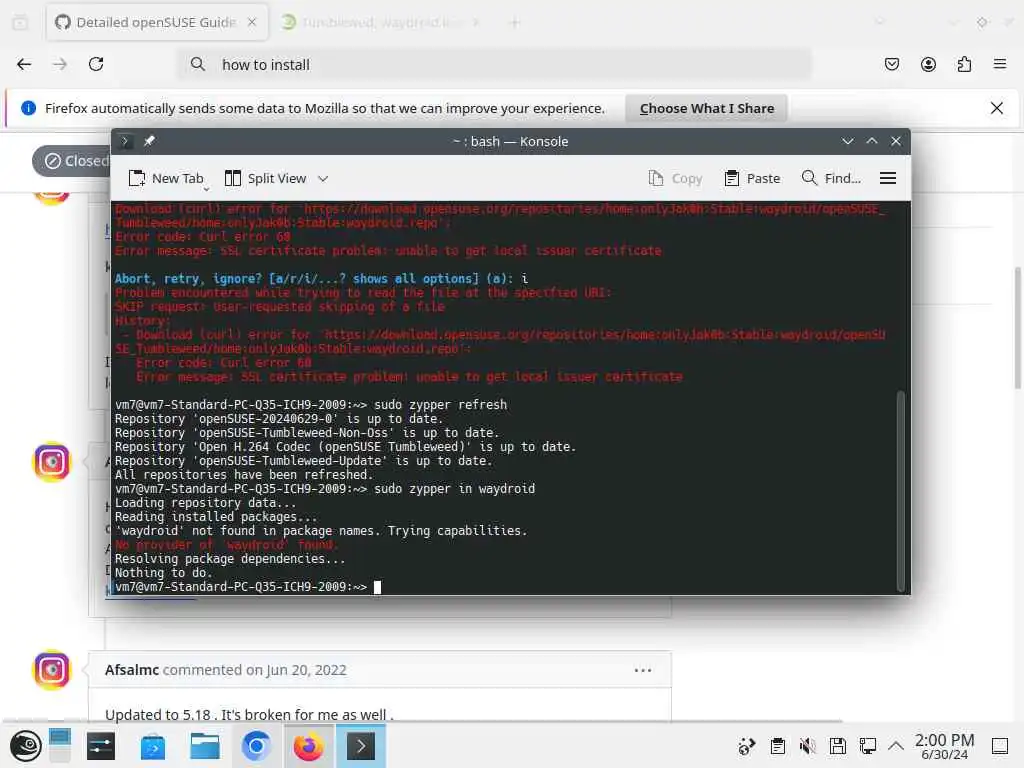Open the software updates tray icon

point(746,746)
